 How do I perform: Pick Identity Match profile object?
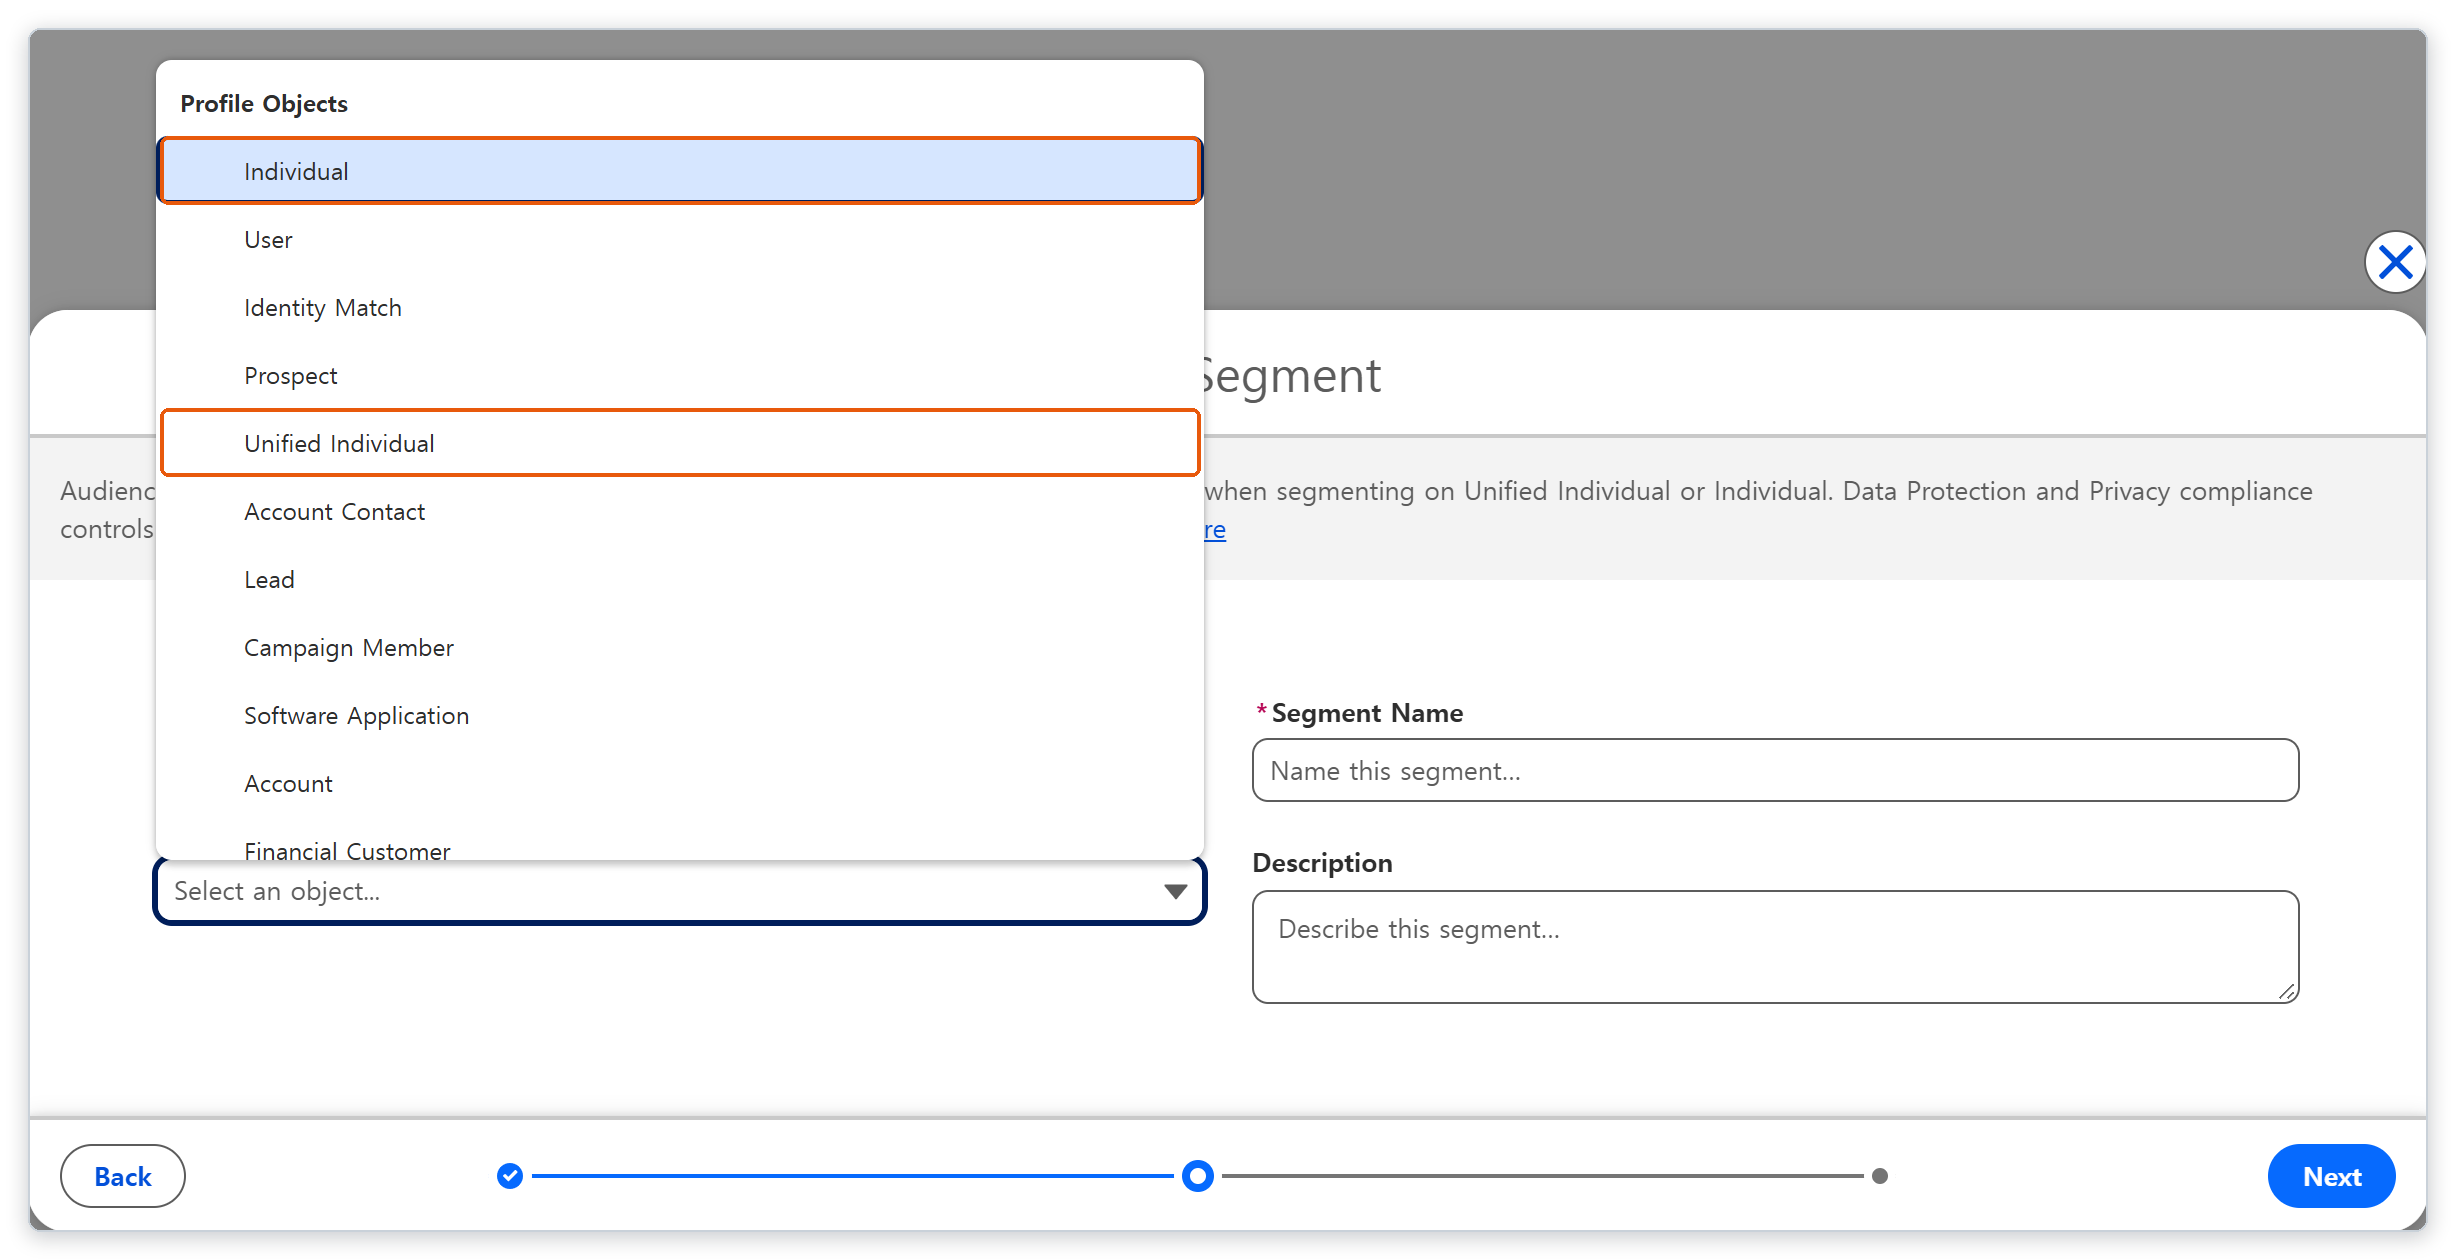coord(680,307)
